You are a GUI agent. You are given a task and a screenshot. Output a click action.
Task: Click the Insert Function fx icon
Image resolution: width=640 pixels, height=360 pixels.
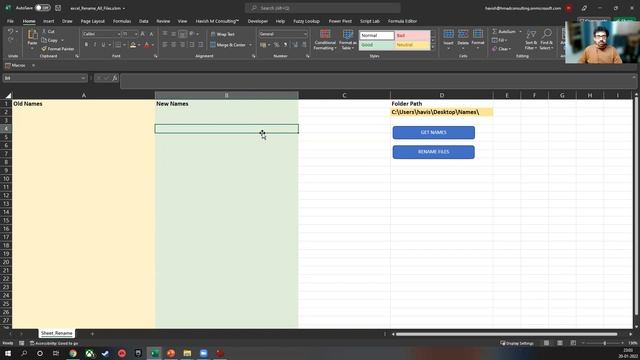click(115, 78)
